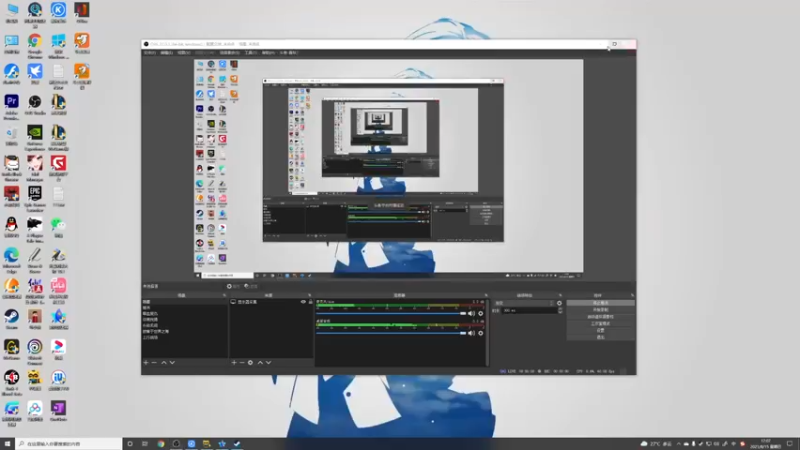Open Epic Games Launcher desktop shortcut

[x=35, y=199]
